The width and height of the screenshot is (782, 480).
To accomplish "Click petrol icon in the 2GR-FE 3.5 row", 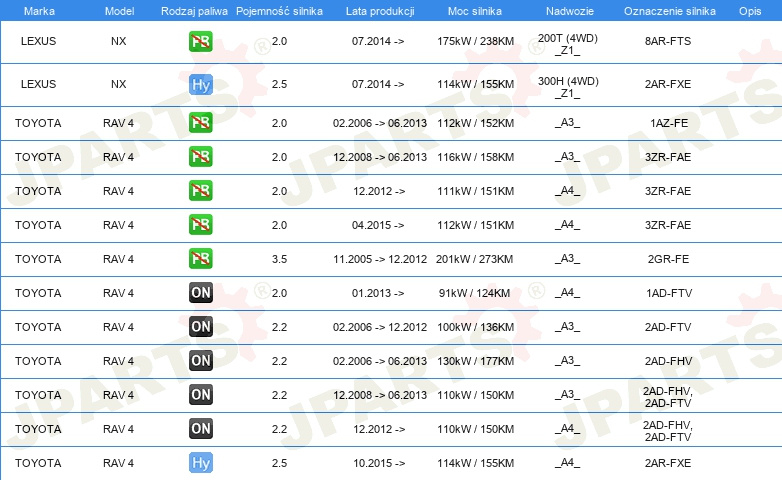I will (x=200, y=258).
